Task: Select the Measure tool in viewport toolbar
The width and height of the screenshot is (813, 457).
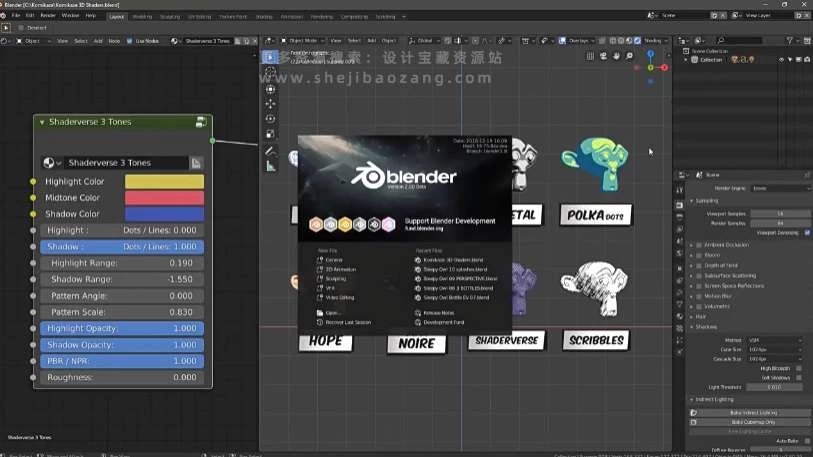Action: pos(270,166)
